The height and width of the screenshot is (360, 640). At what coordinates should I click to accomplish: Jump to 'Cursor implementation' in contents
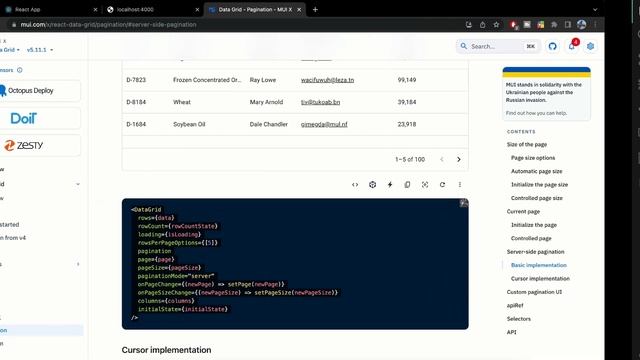point(540,279)
